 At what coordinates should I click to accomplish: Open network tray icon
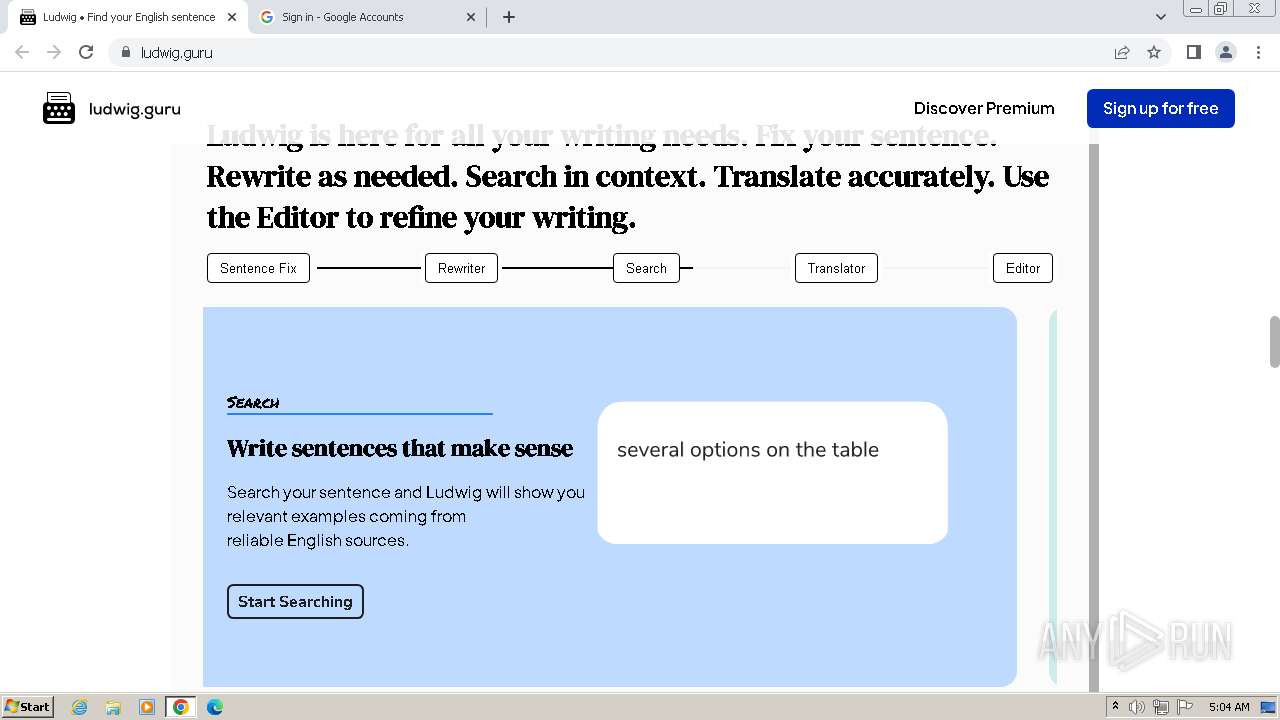[1161, 707]
